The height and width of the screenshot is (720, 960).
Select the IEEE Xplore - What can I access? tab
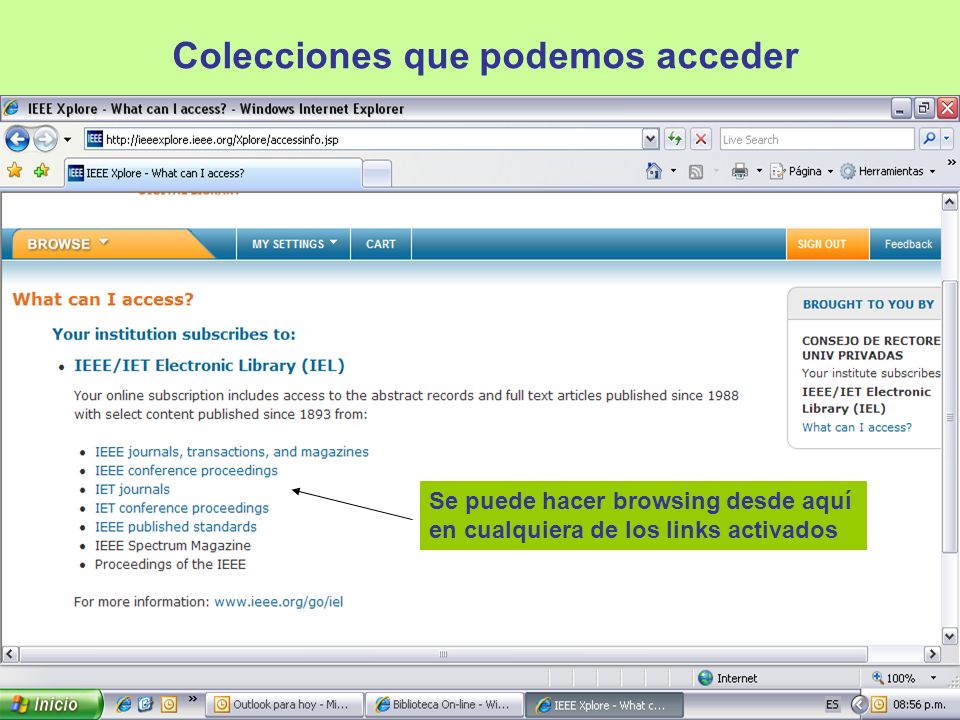[x=213, y=173]
